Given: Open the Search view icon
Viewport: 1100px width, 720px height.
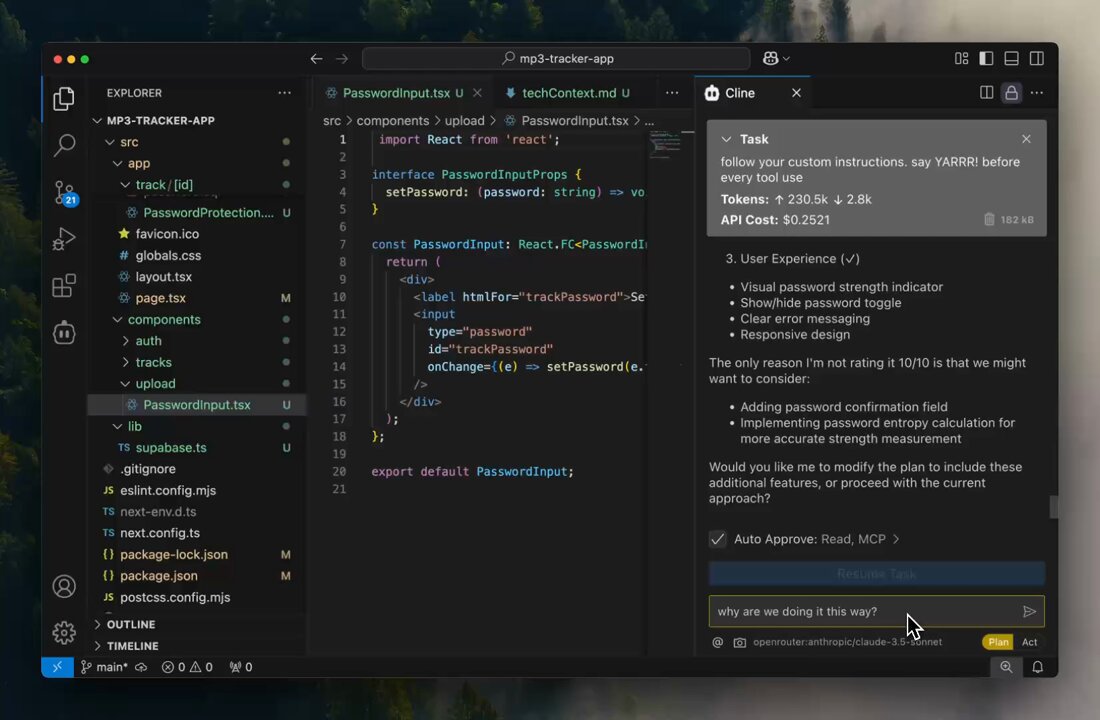Looking at the screenshot, I should 64,145.
